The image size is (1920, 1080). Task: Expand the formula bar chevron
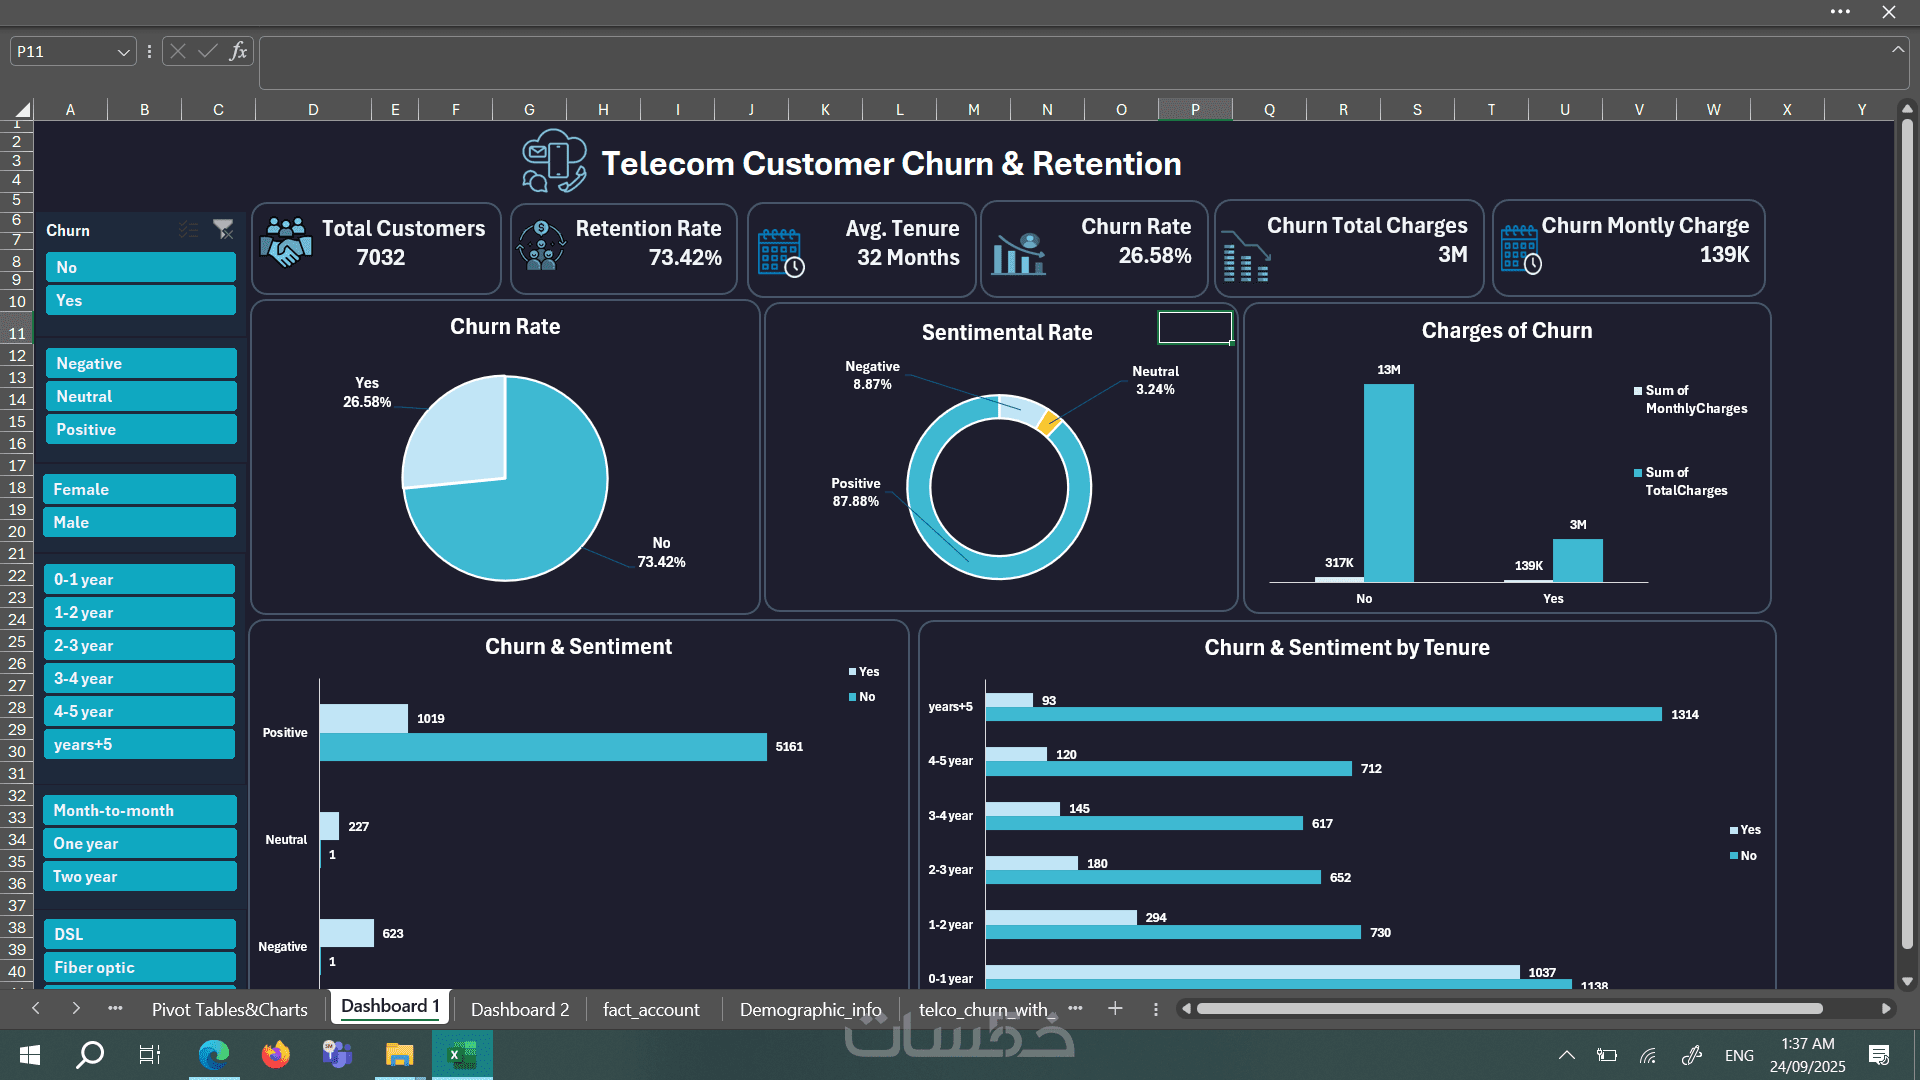pos(1897,49)
